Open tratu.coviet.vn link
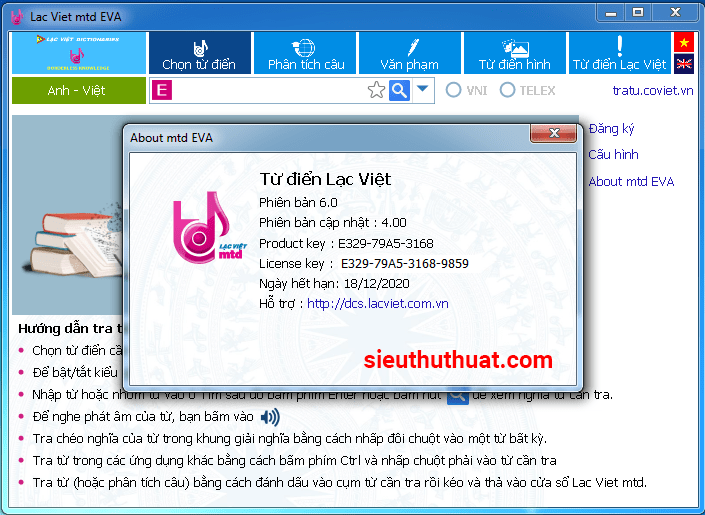 (x=653, y=90)
